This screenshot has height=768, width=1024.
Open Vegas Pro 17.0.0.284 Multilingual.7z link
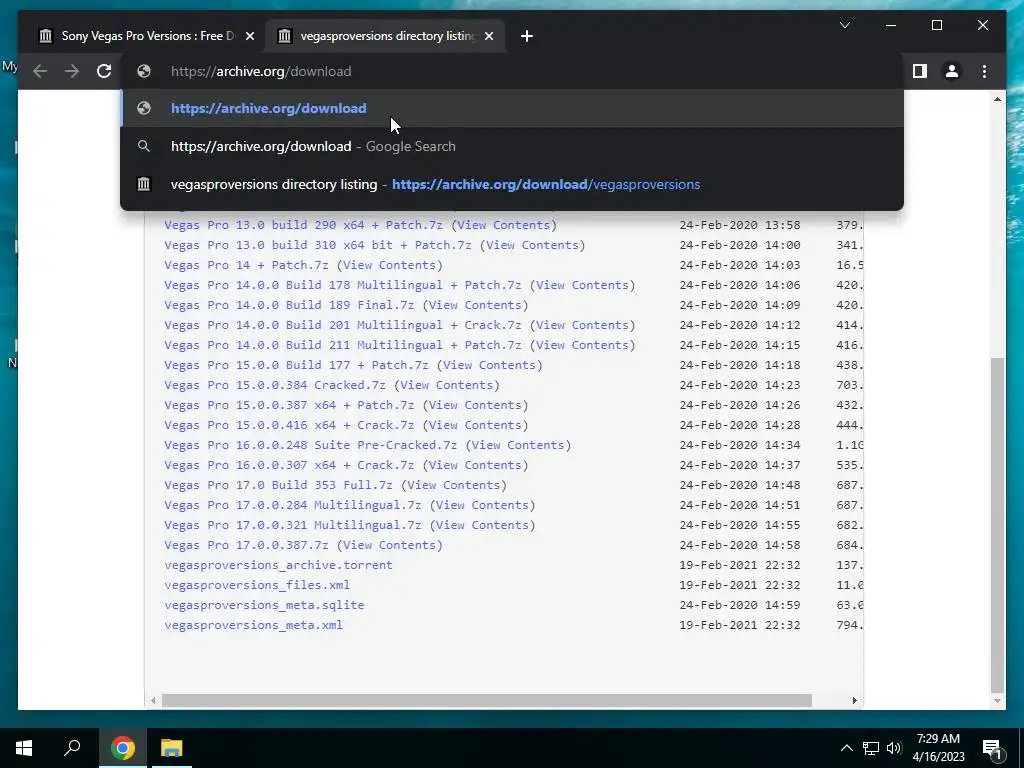click(293, 505)
